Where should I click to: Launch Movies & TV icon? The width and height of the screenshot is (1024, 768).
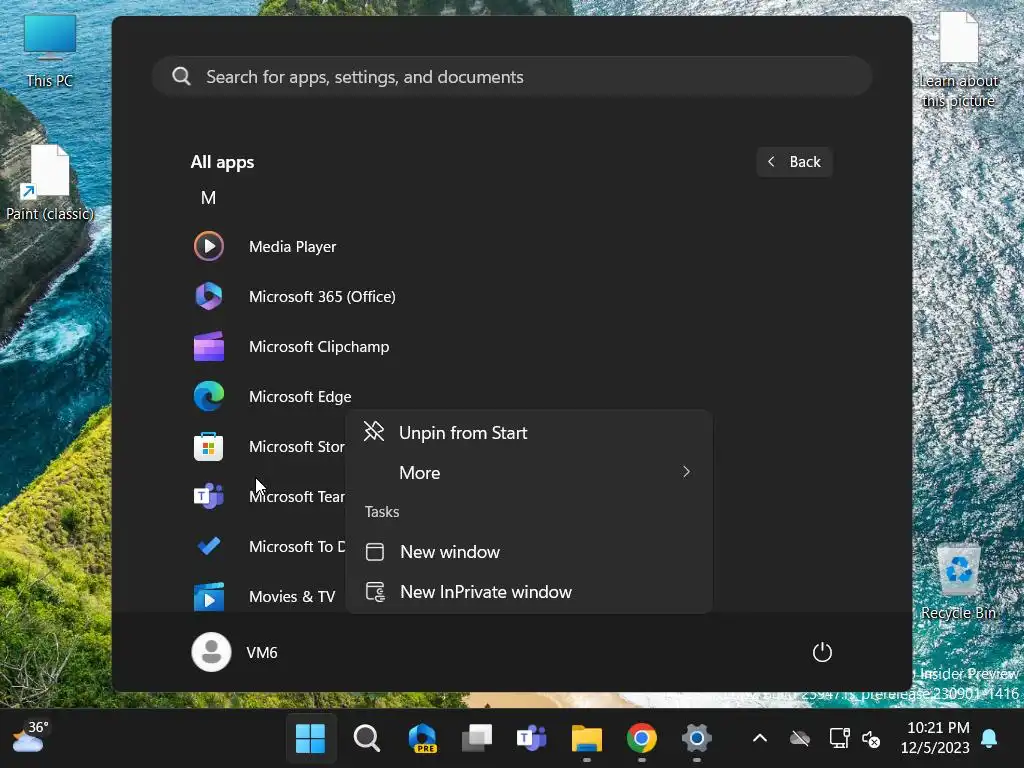click(209, 596)
